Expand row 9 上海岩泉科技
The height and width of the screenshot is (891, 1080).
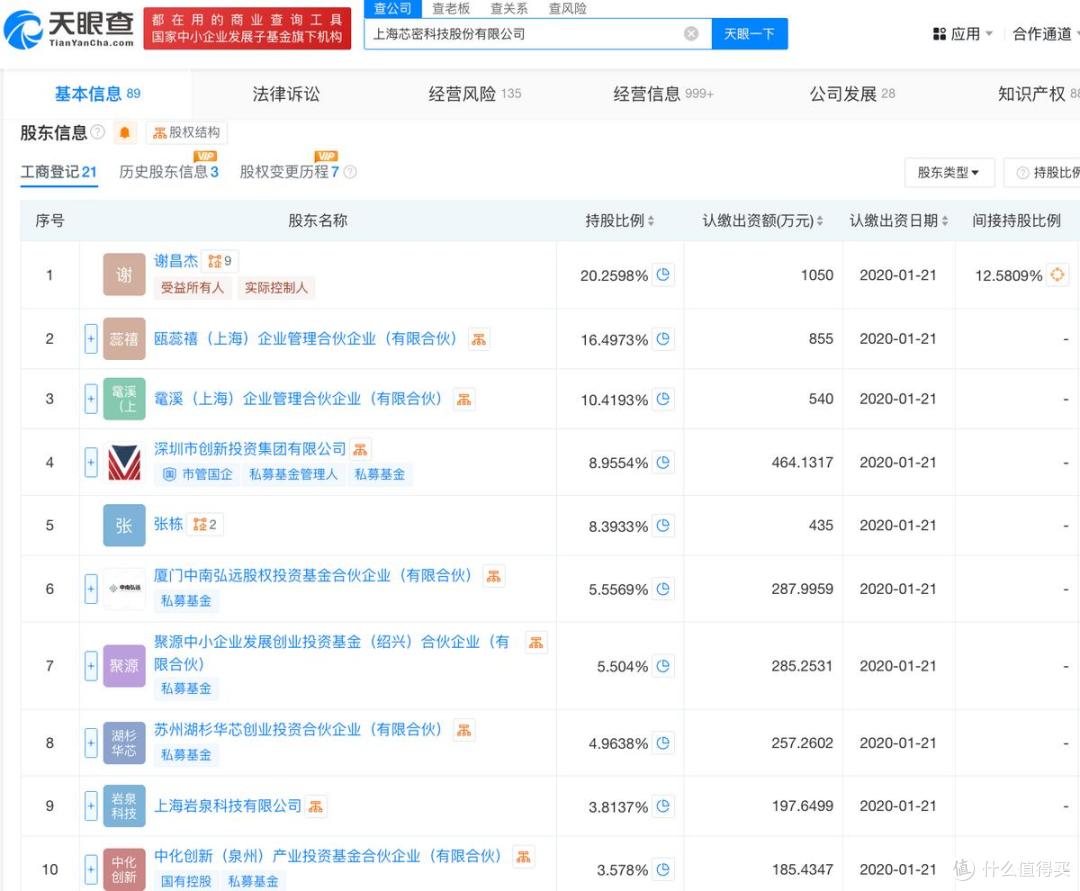point(91,806)
